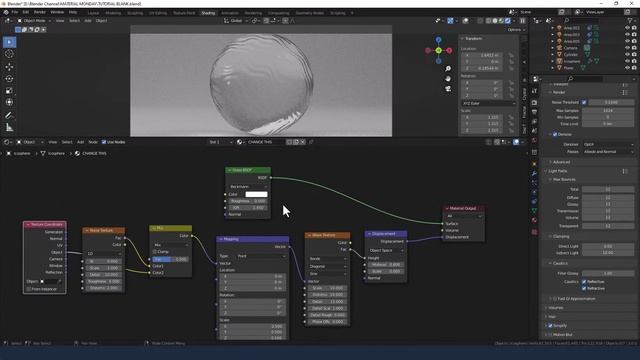Open node editor Add menu
Image resolution: width=640 pixels, height=360 pixels.
[80, 142]
